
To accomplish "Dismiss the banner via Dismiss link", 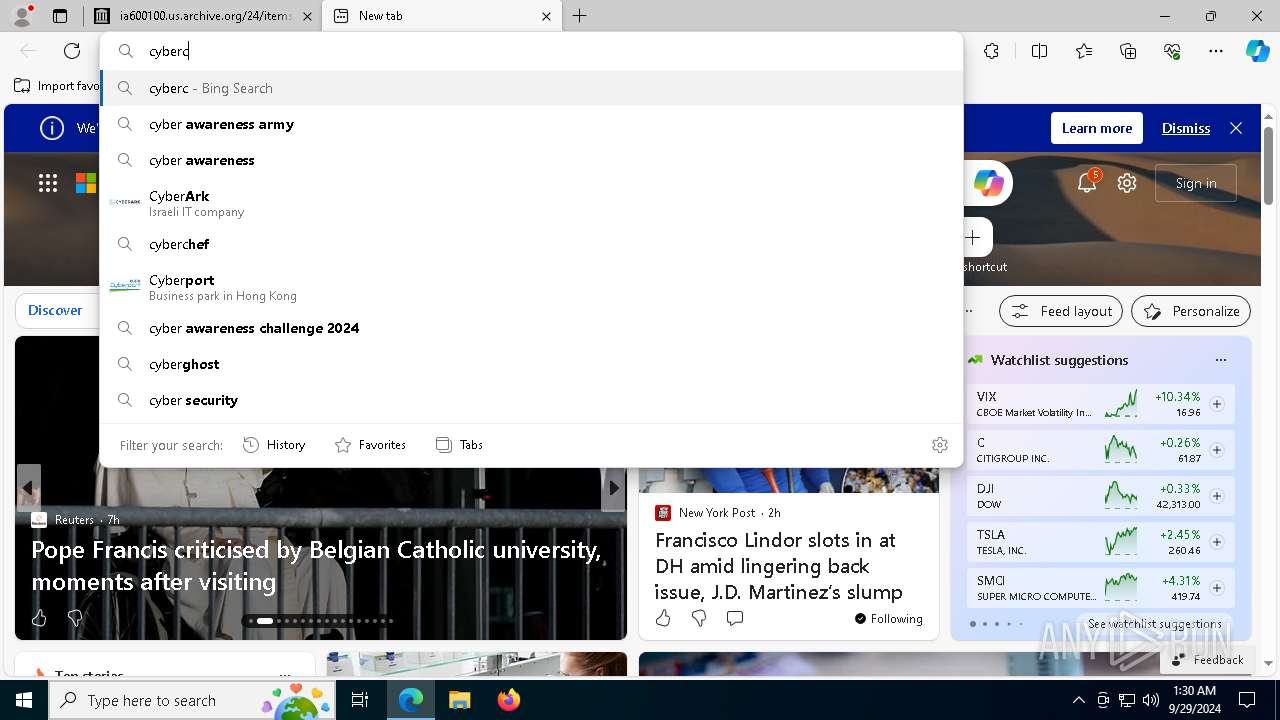I will tap(1186, 128).
